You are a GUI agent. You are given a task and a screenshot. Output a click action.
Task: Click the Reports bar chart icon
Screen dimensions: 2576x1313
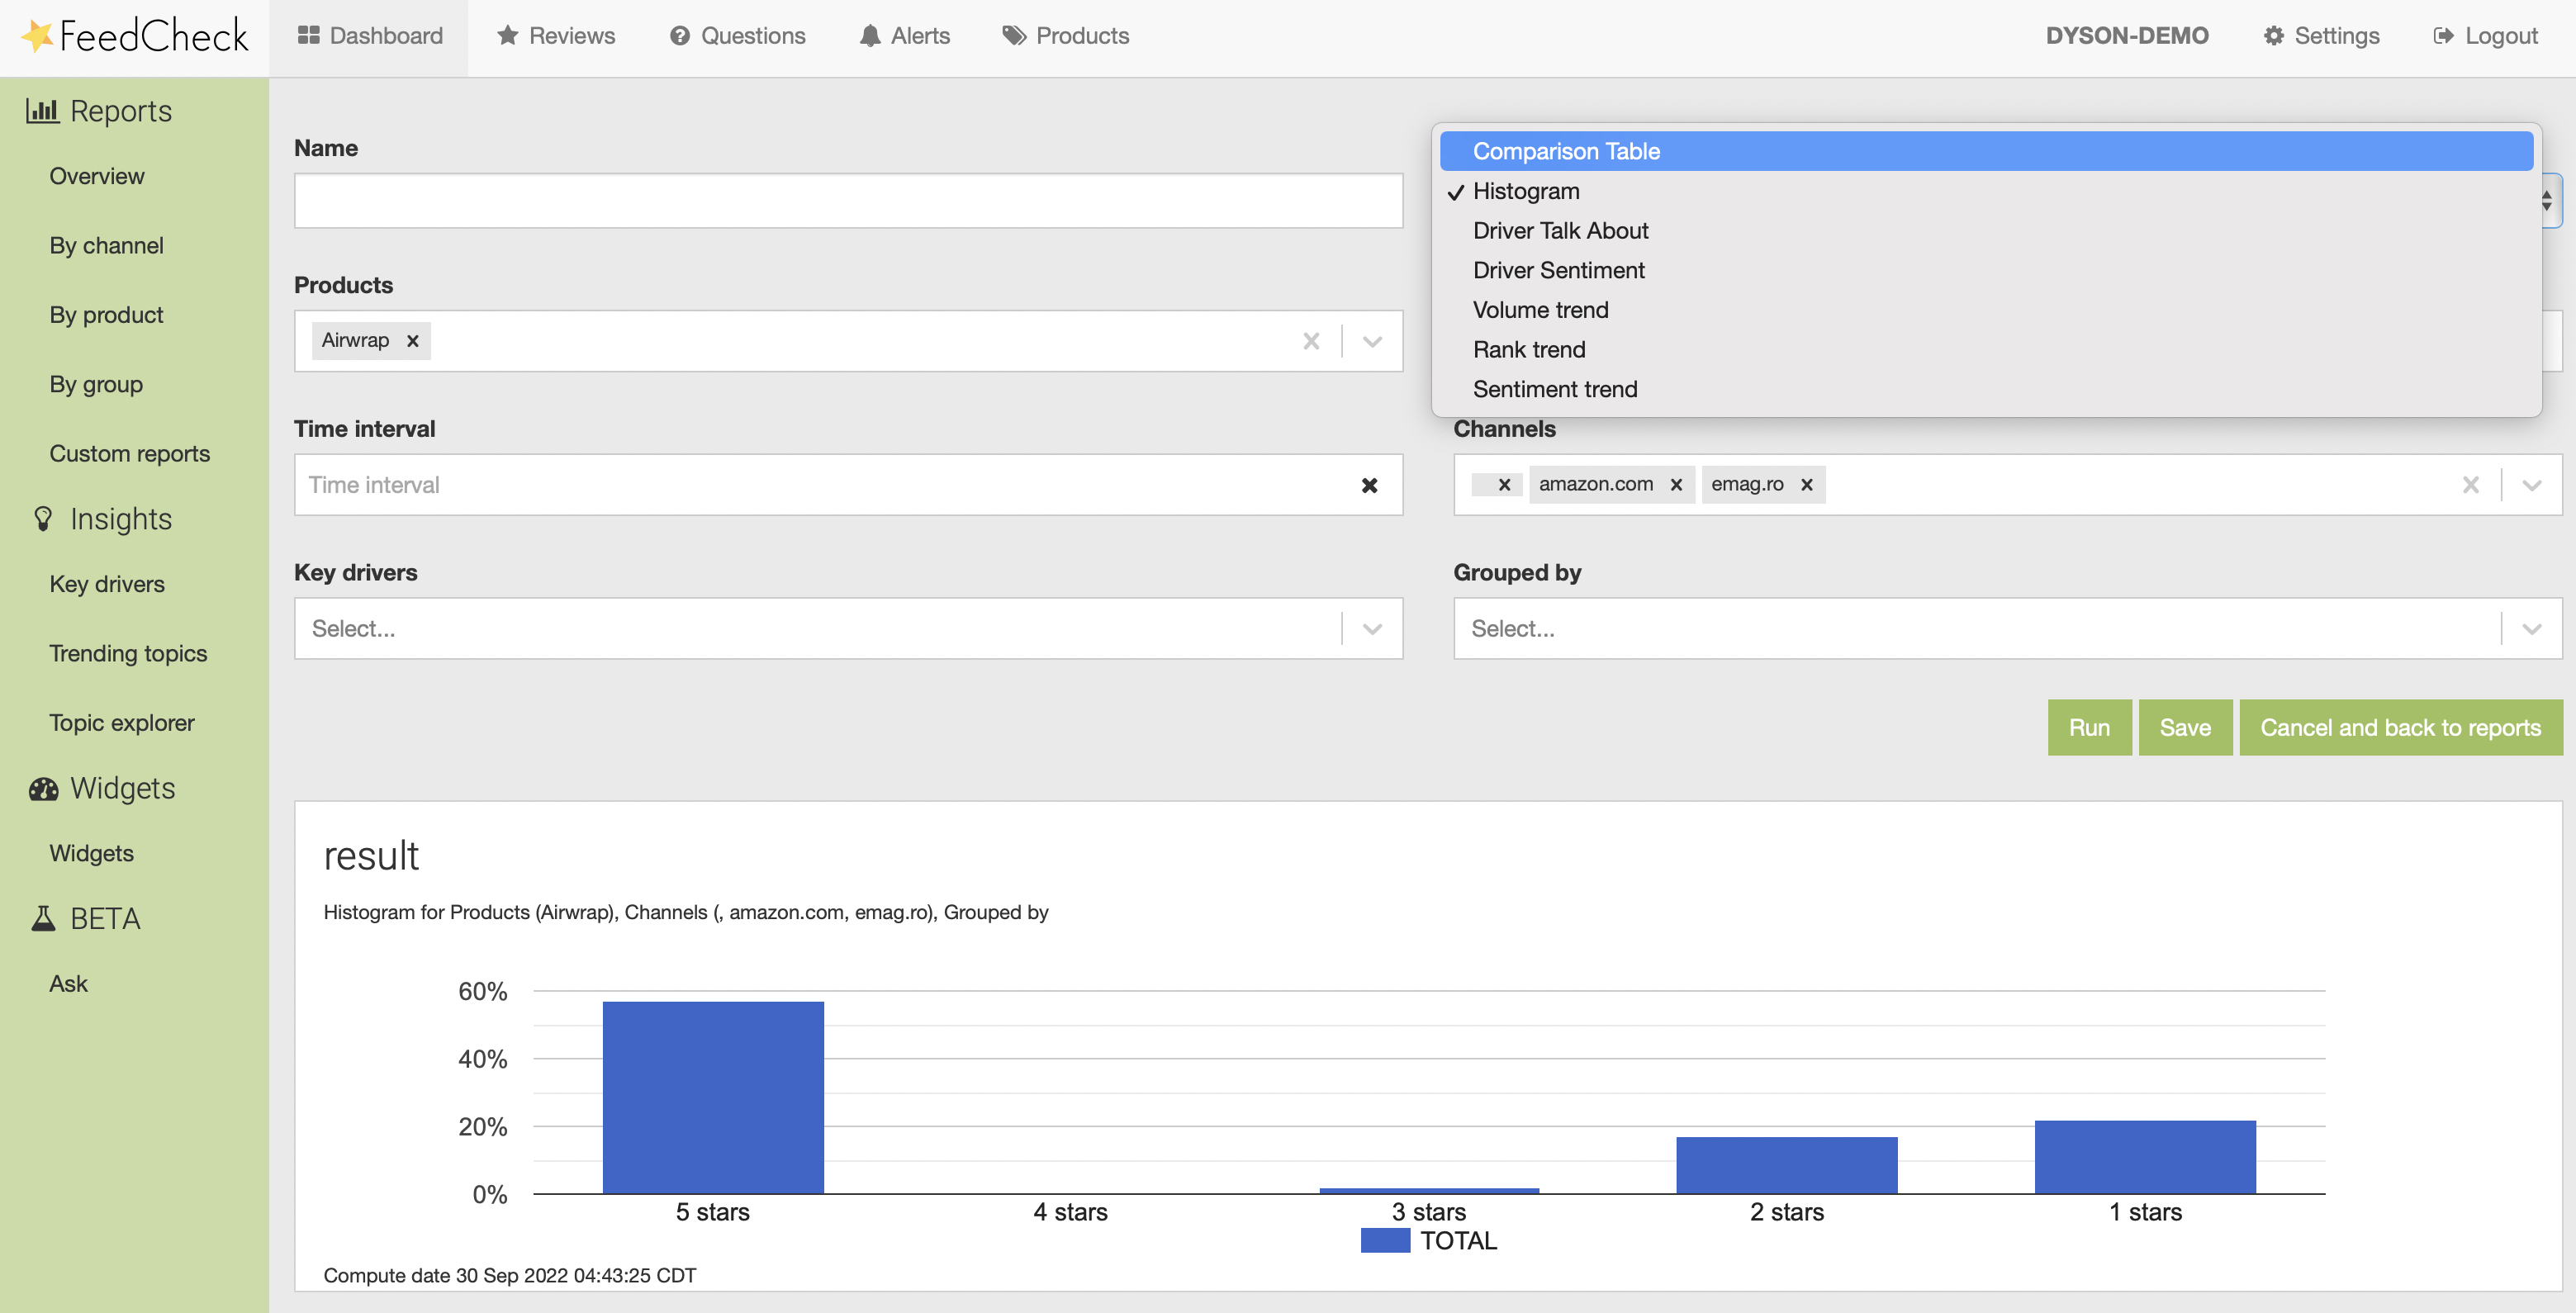[x=42, y=110]
